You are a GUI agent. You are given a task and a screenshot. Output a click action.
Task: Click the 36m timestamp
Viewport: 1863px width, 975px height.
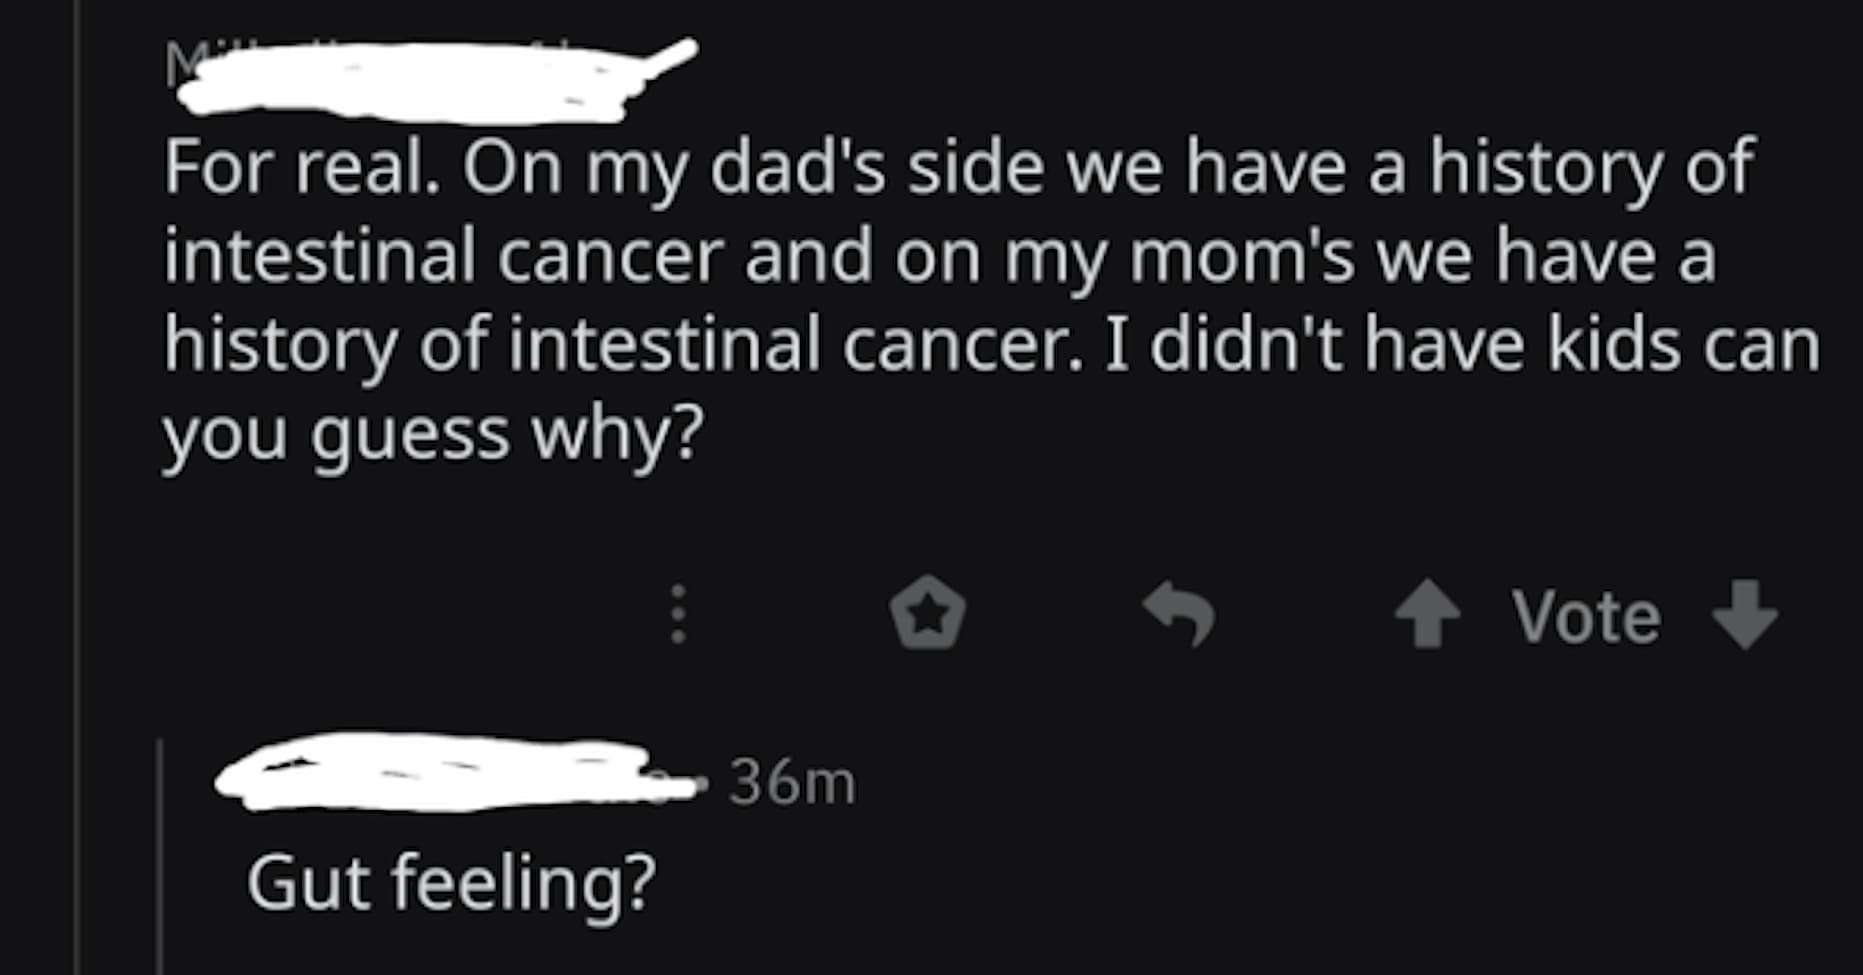click(x=792, y=782)
